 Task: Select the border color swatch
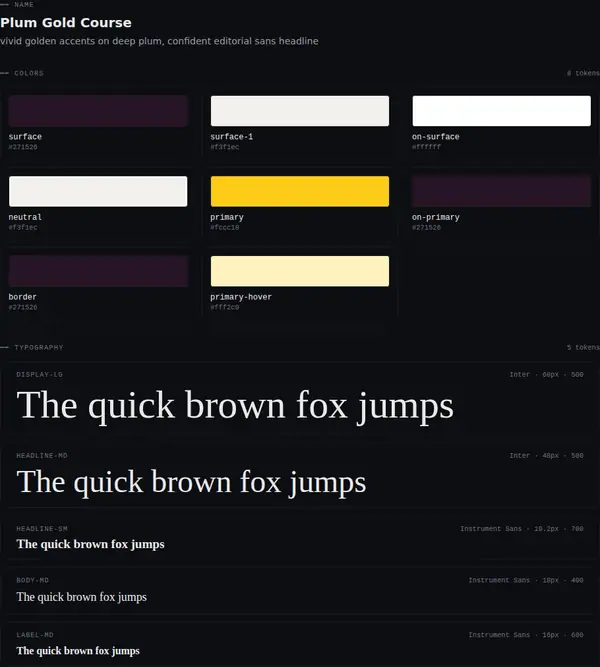[98, 271]
